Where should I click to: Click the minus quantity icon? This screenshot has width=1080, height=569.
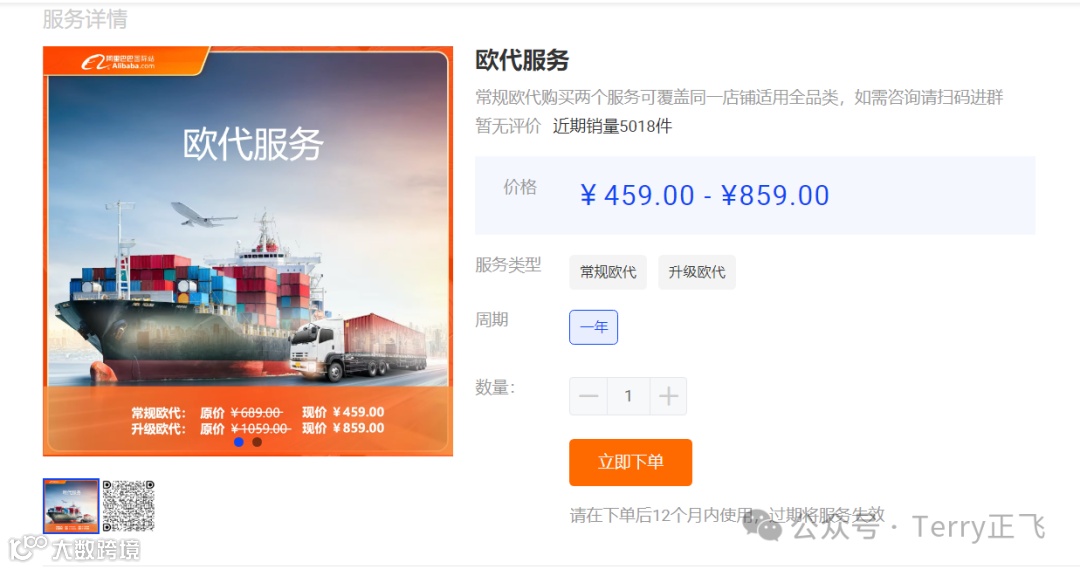(588, 396)
